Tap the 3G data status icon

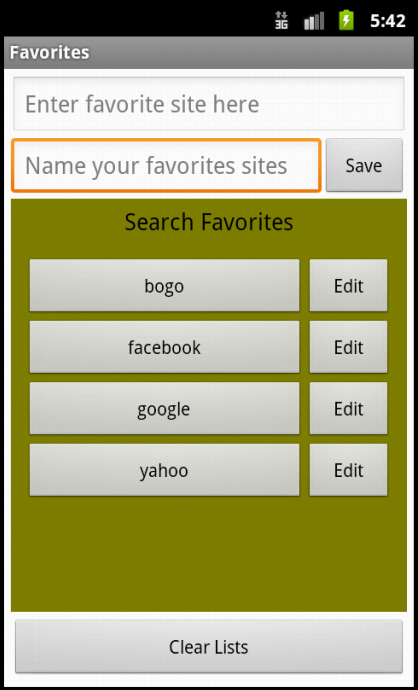pos(282,21)
